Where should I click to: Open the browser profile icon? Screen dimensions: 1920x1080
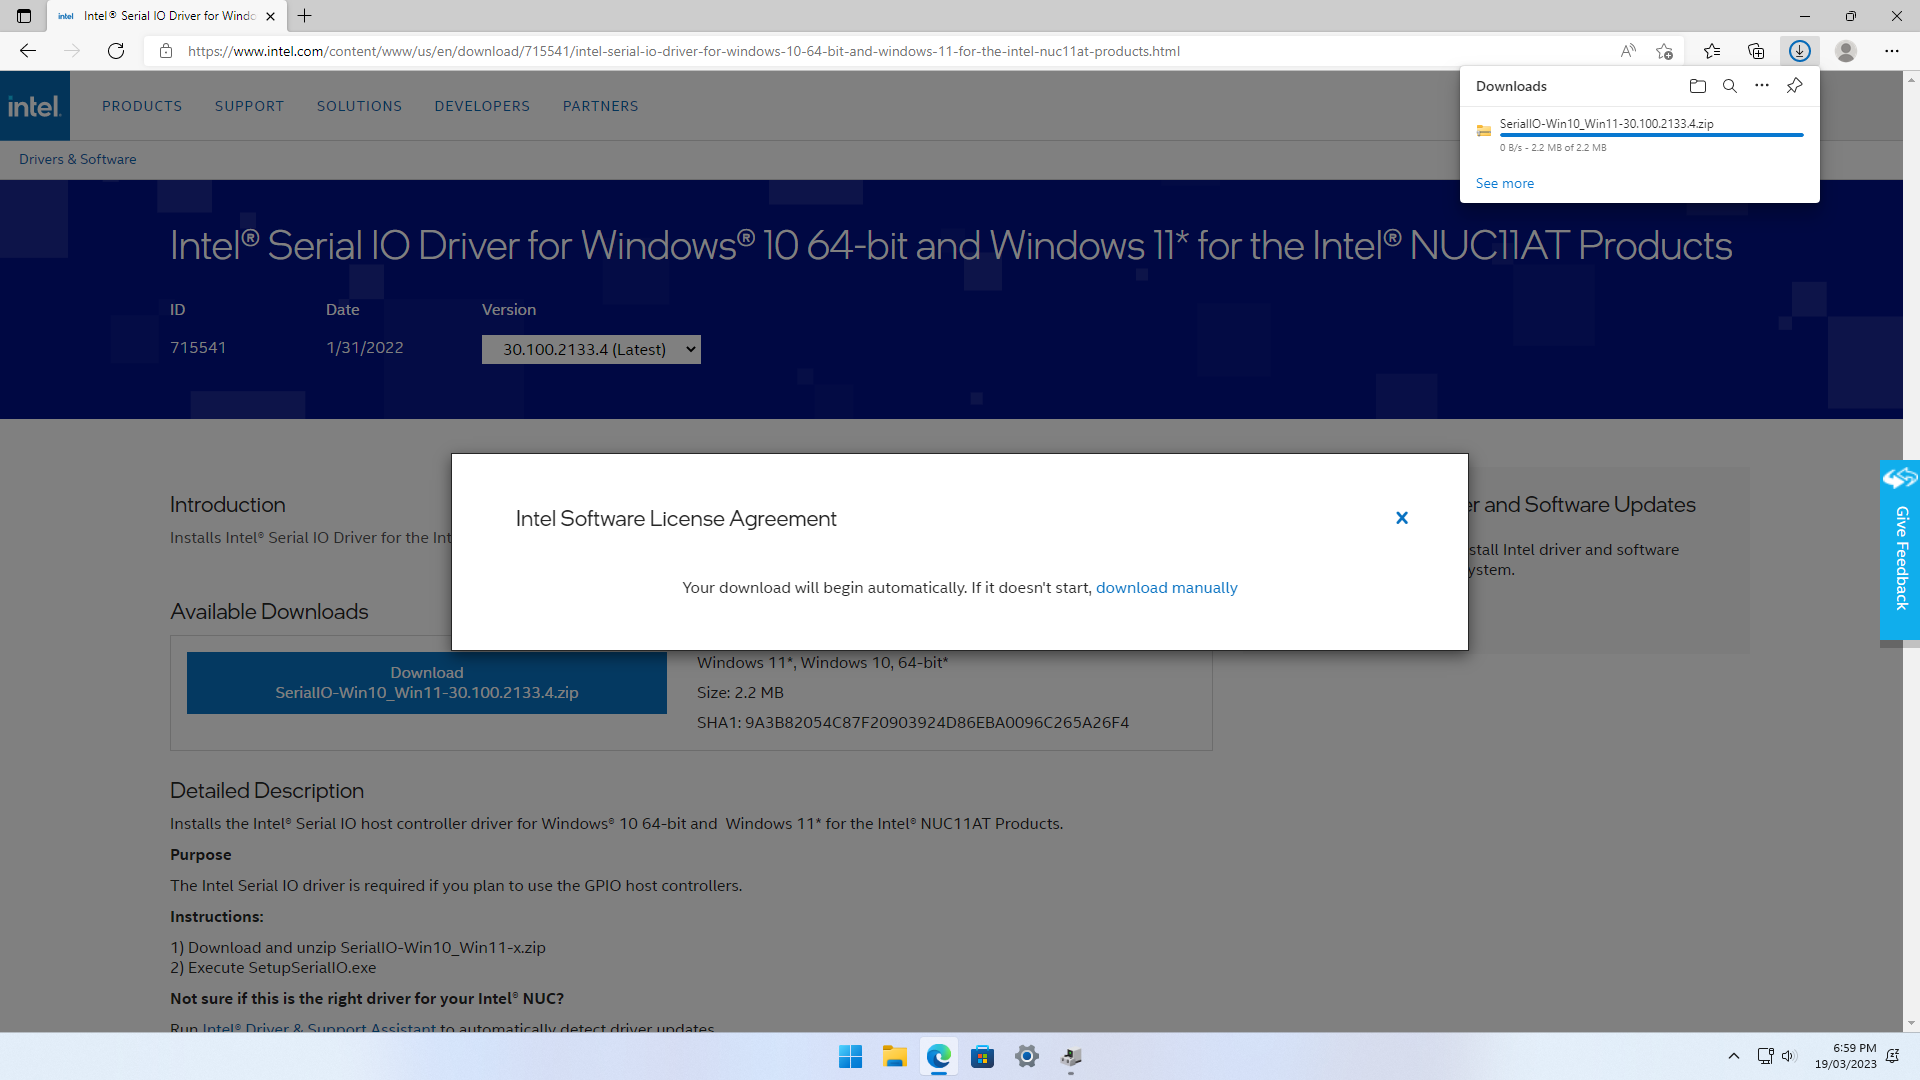(x=1846, y=51)
